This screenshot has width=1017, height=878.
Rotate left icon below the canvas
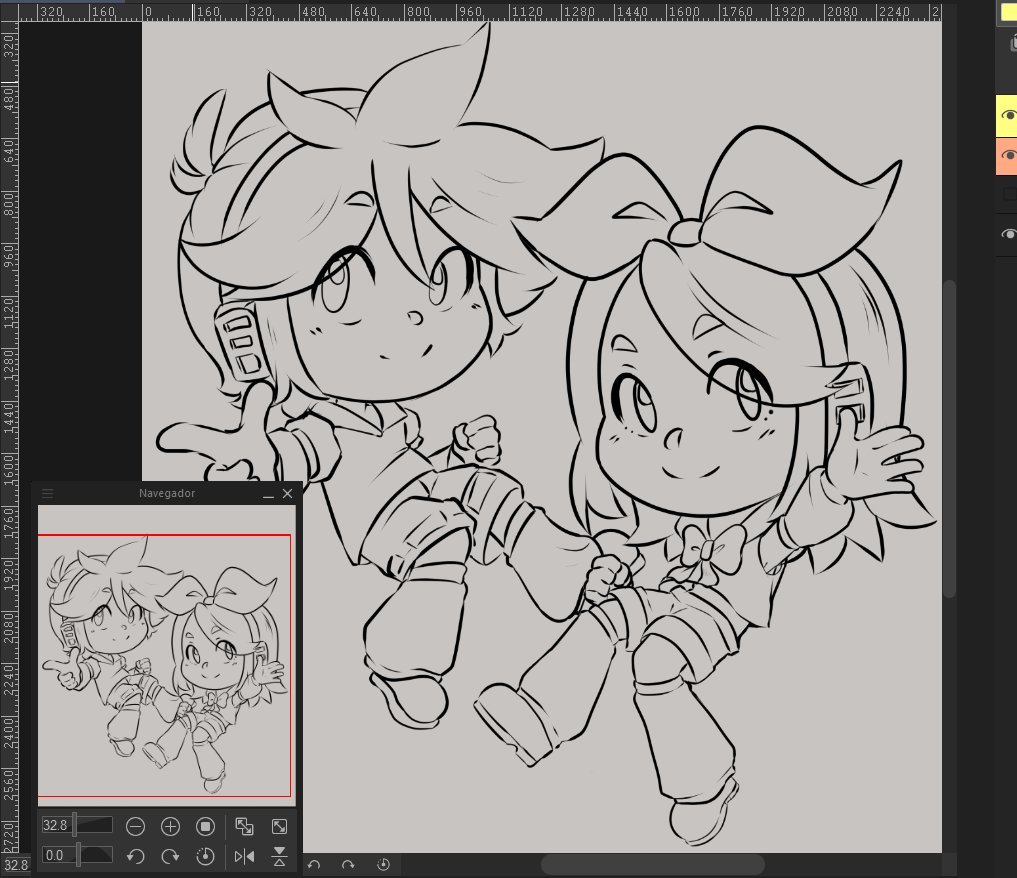[314, 864]
